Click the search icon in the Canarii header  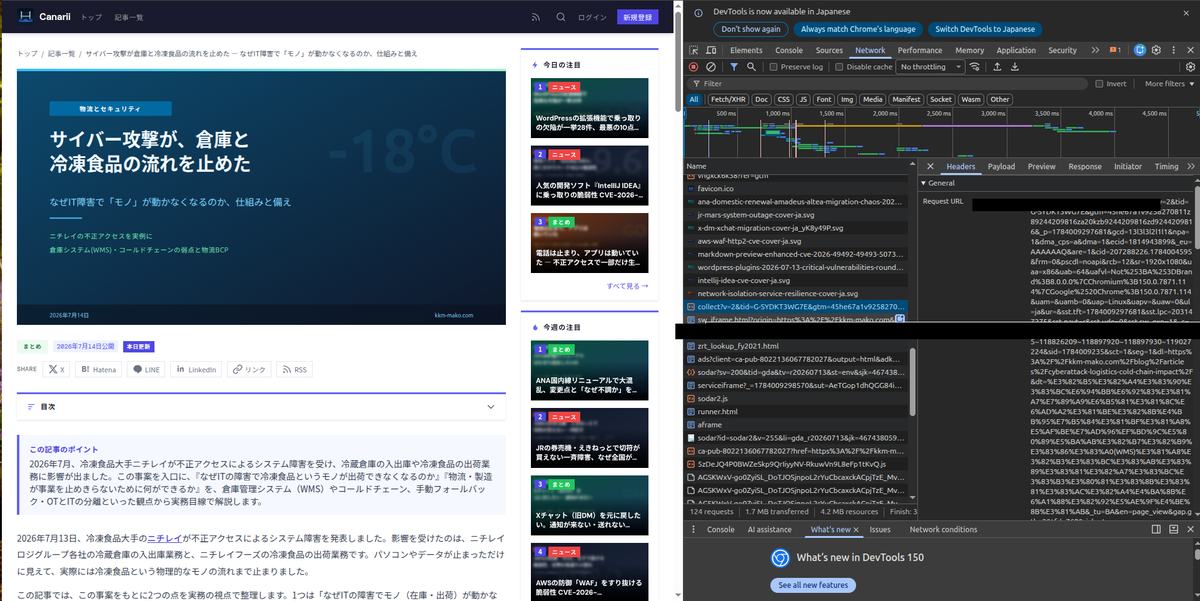[561, 17]
